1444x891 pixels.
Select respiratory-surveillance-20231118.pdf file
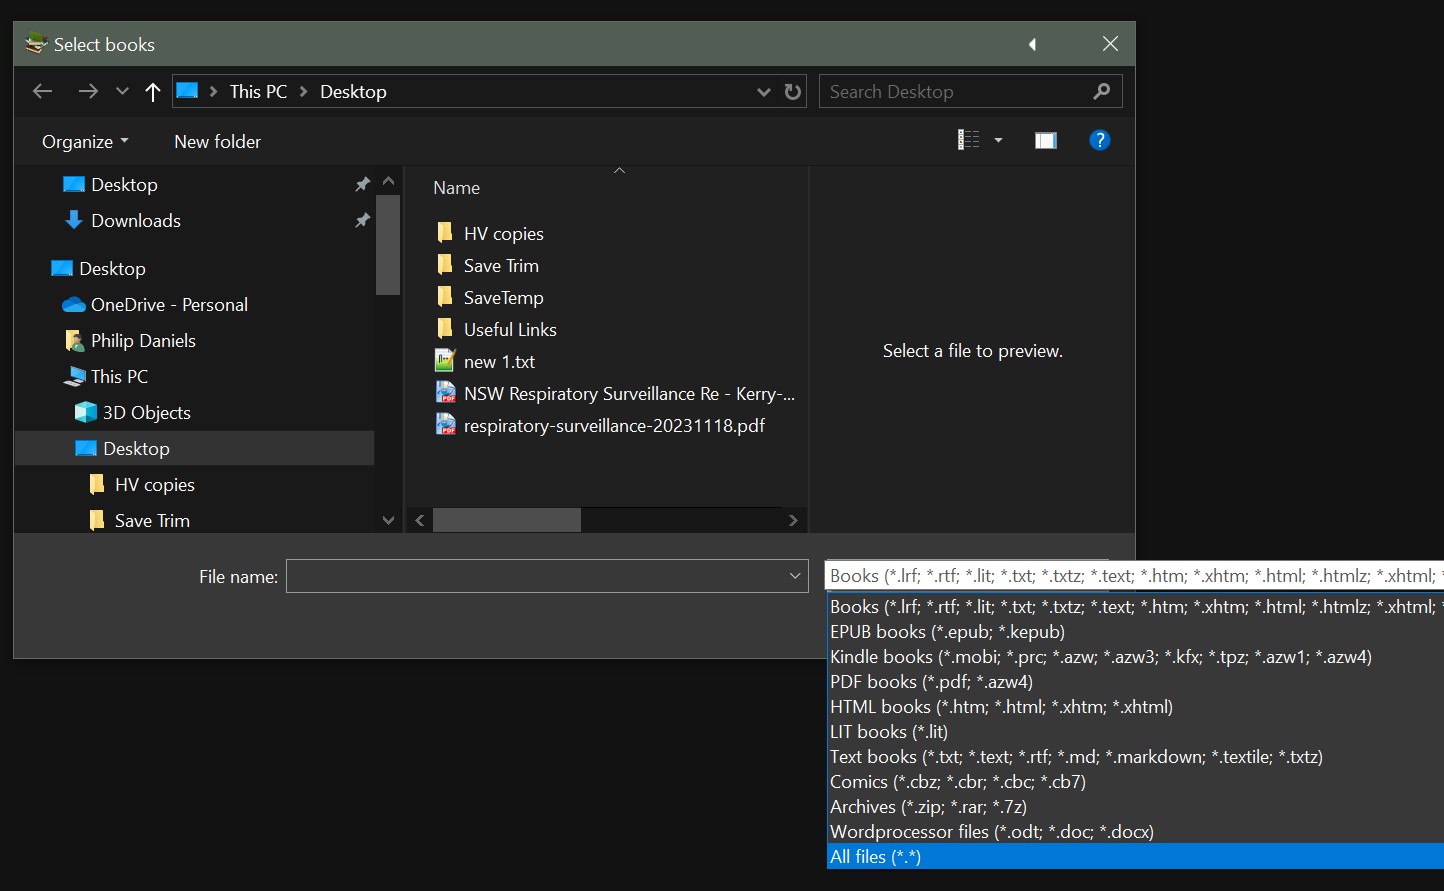[613, 426]
